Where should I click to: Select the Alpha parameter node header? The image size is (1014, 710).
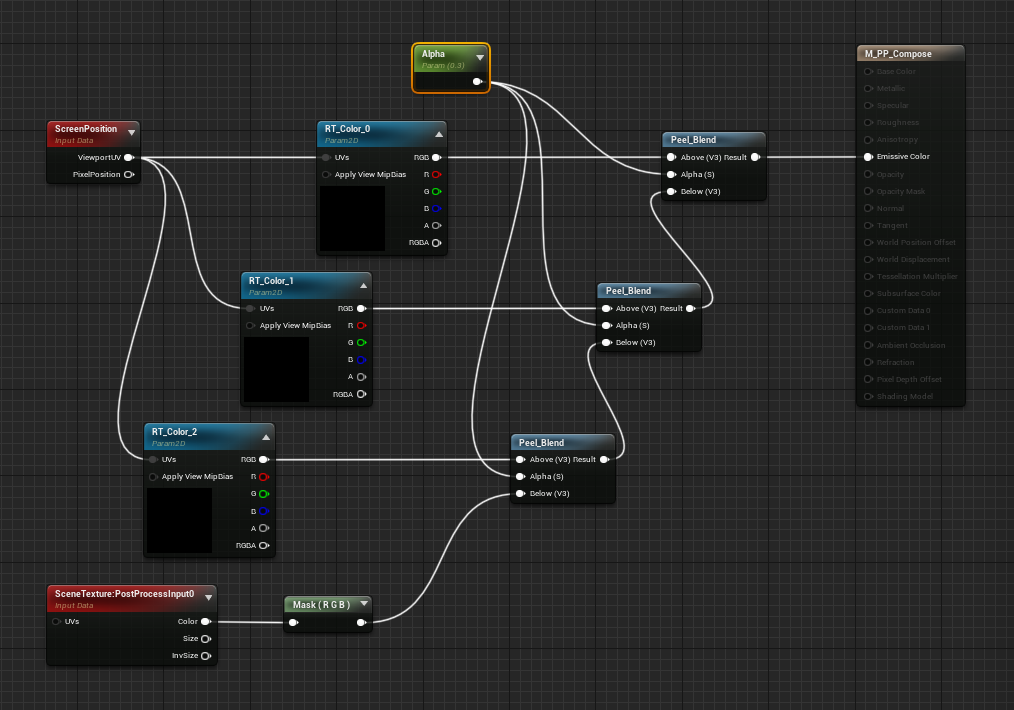coord(451,58)
